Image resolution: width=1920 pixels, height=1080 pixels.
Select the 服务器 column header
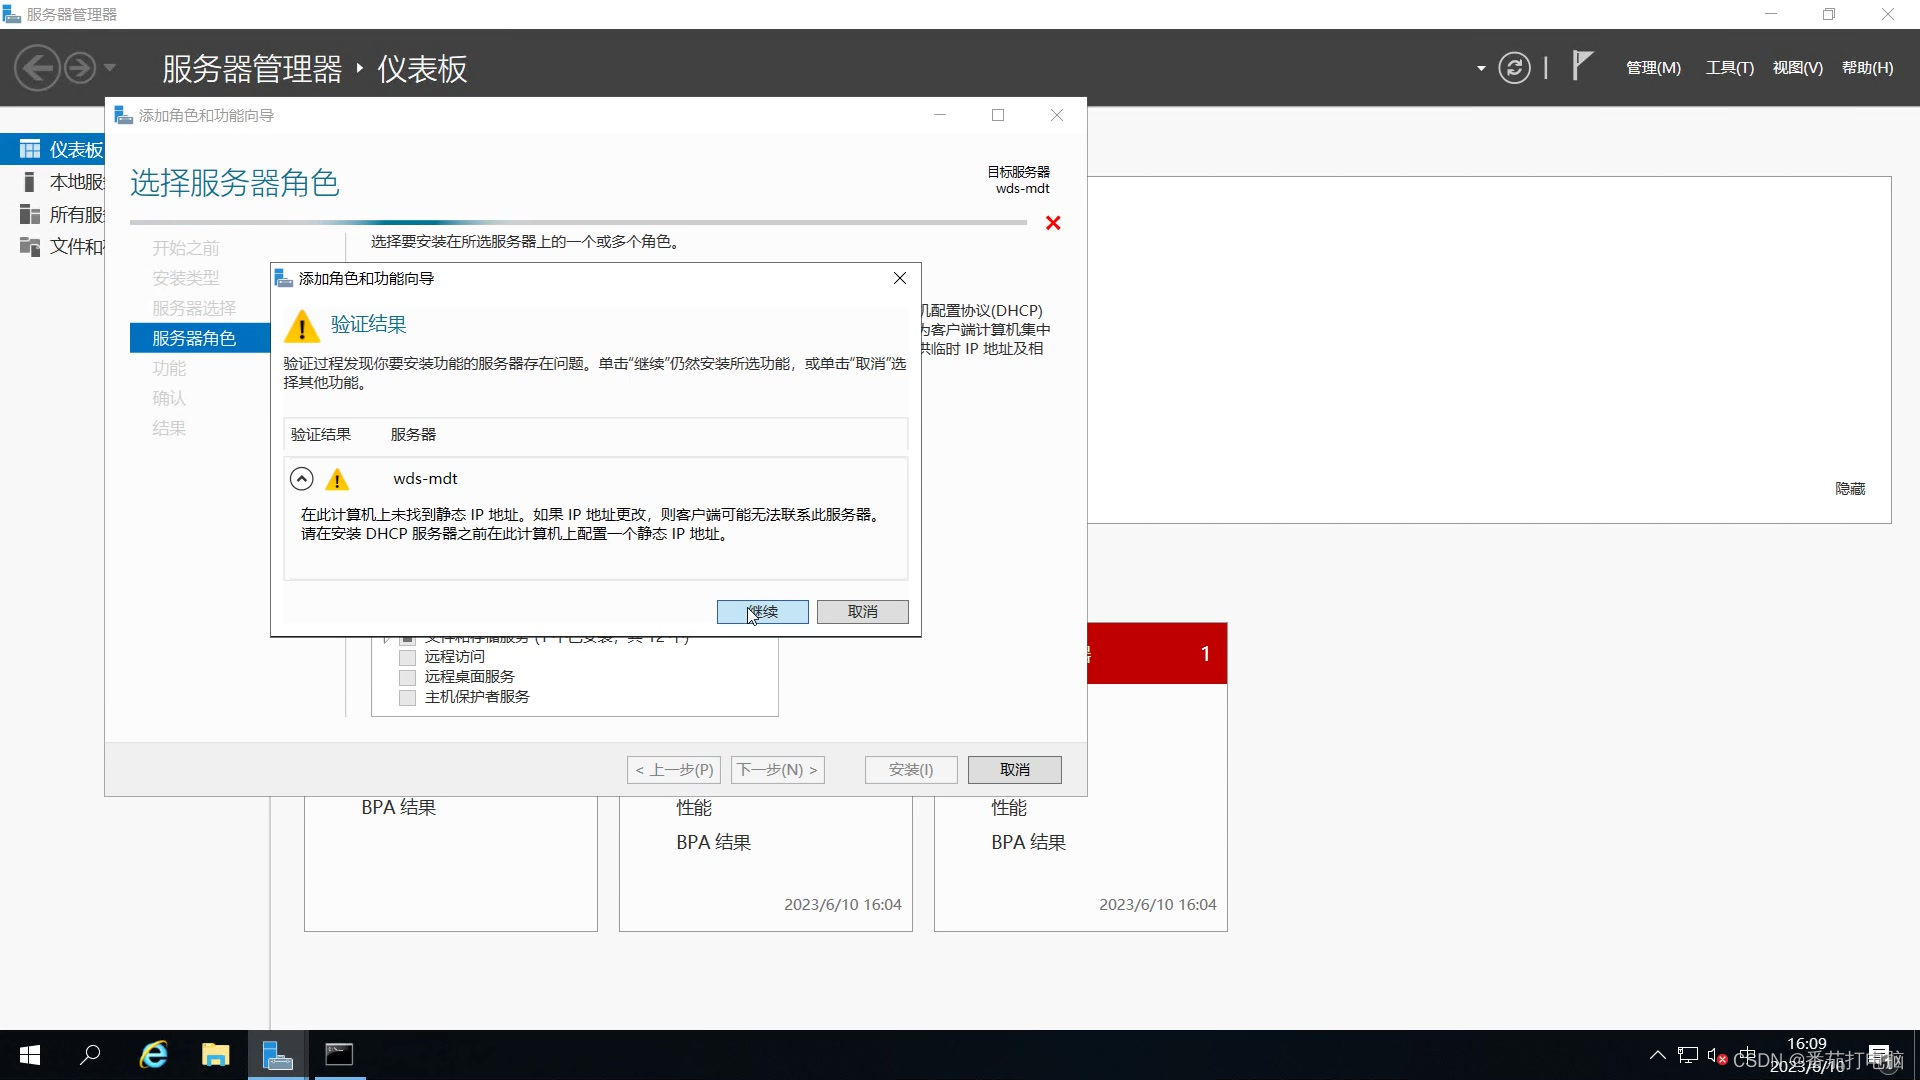click(x=413, y=434)
